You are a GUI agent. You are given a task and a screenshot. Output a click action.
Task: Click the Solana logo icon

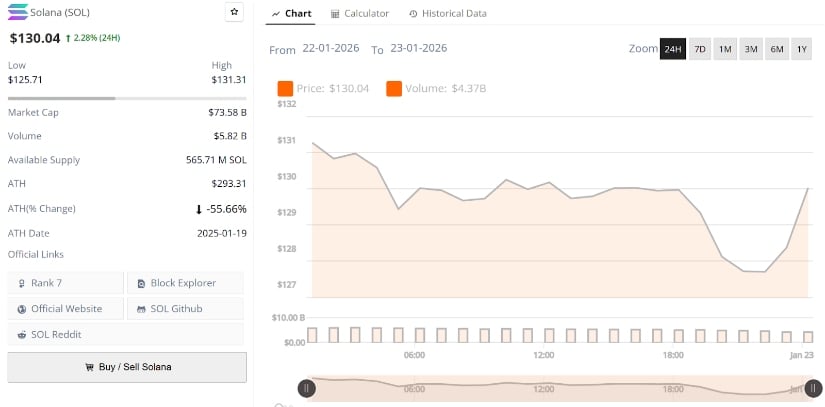click(18, 12)
